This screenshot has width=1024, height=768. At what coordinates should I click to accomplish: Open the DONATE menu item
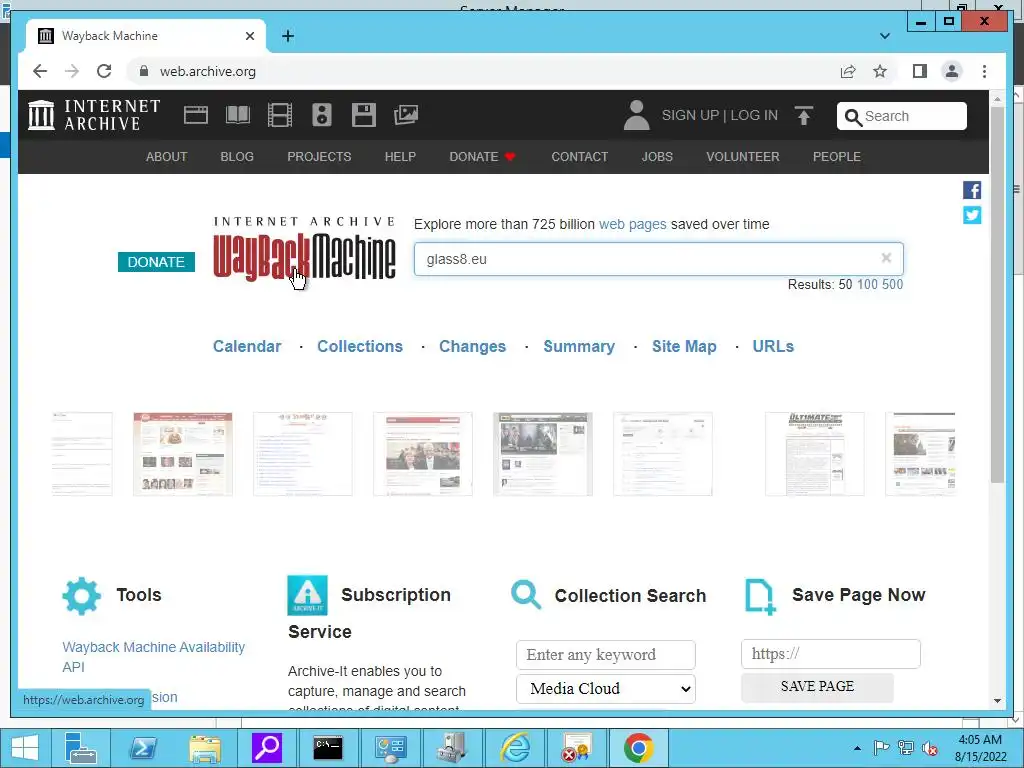click(482, 157)
